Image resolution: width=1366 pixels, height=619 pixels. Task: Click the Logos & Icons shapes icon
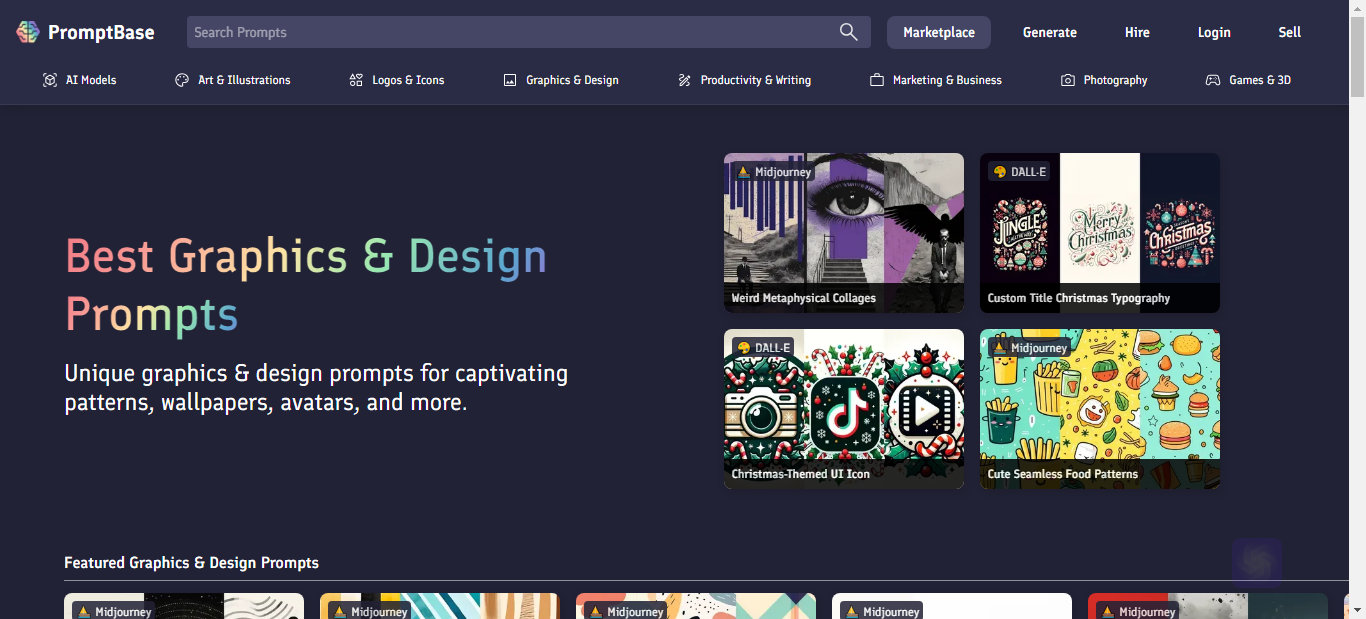coord(356,80)
